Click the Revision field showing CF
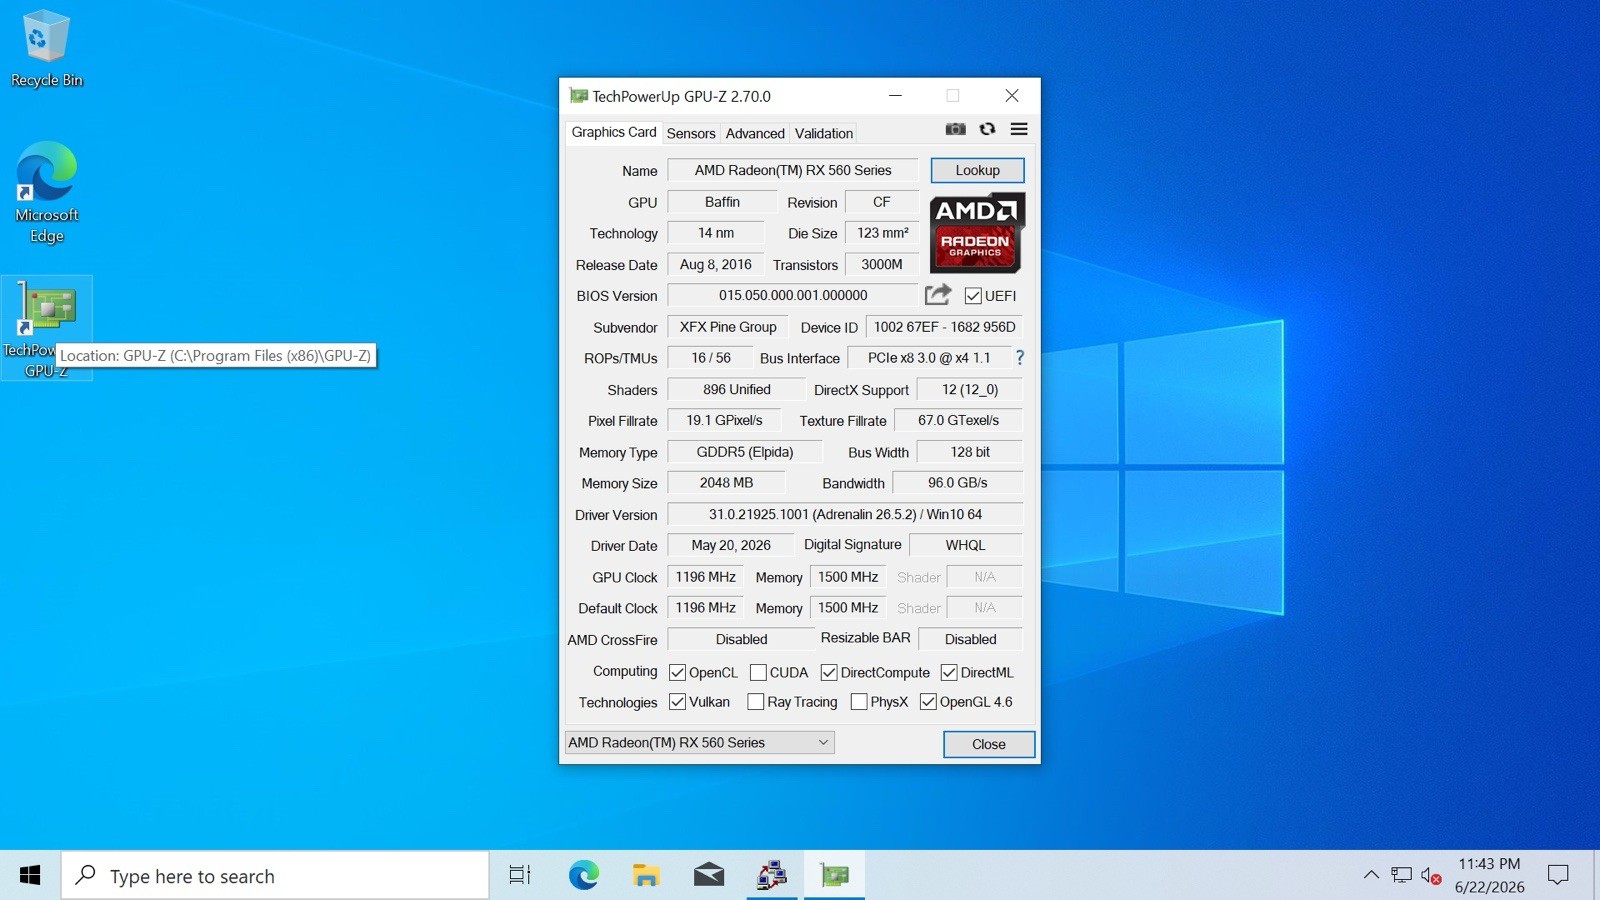 point(881,202)
